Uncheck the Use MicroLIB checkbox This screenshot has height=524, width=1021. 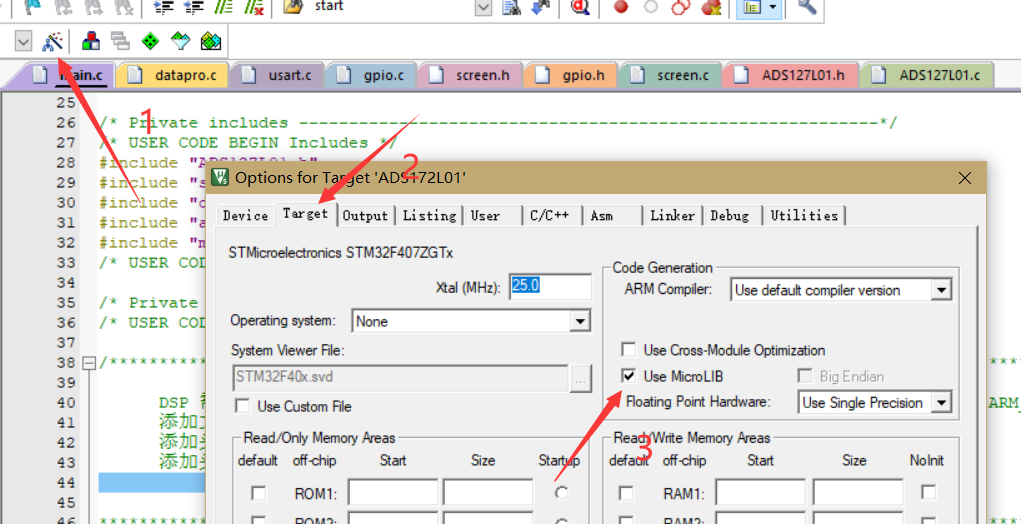pyautogui.click(x=628, y=376)
